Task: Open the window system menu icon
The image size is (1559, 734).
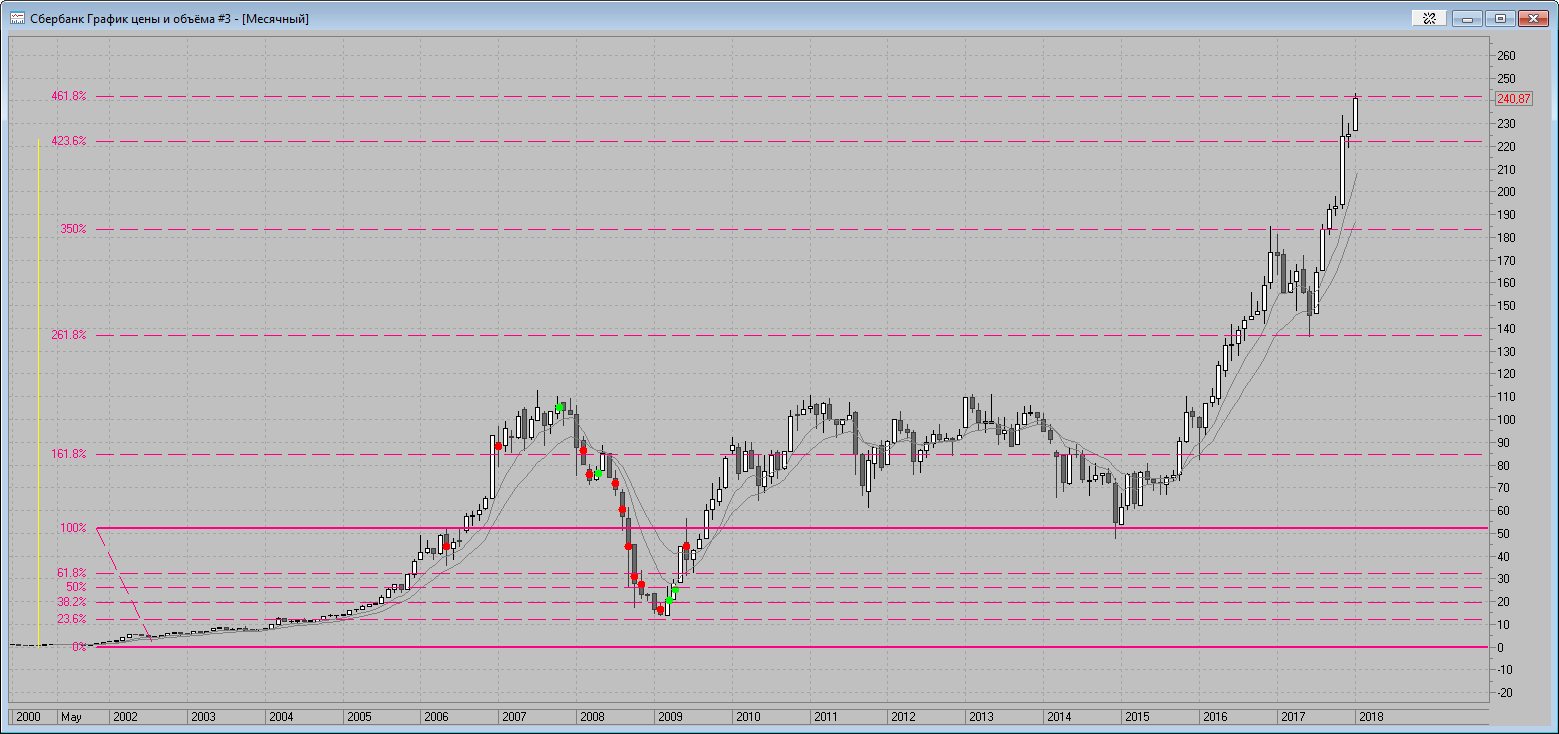Action: [17, 18]
